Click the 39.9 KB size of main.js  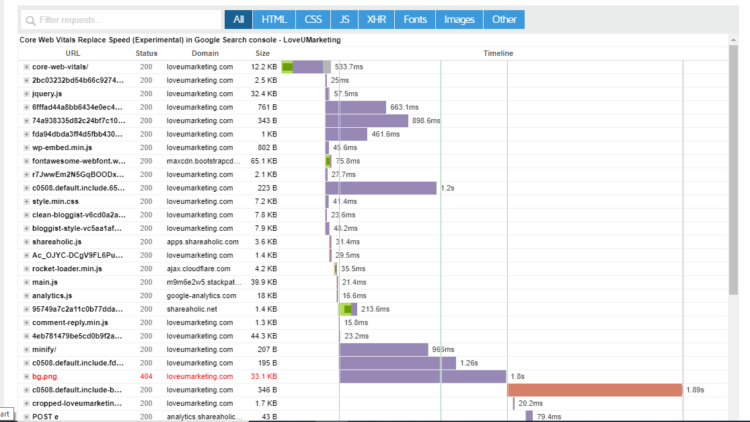click(264, 282)
